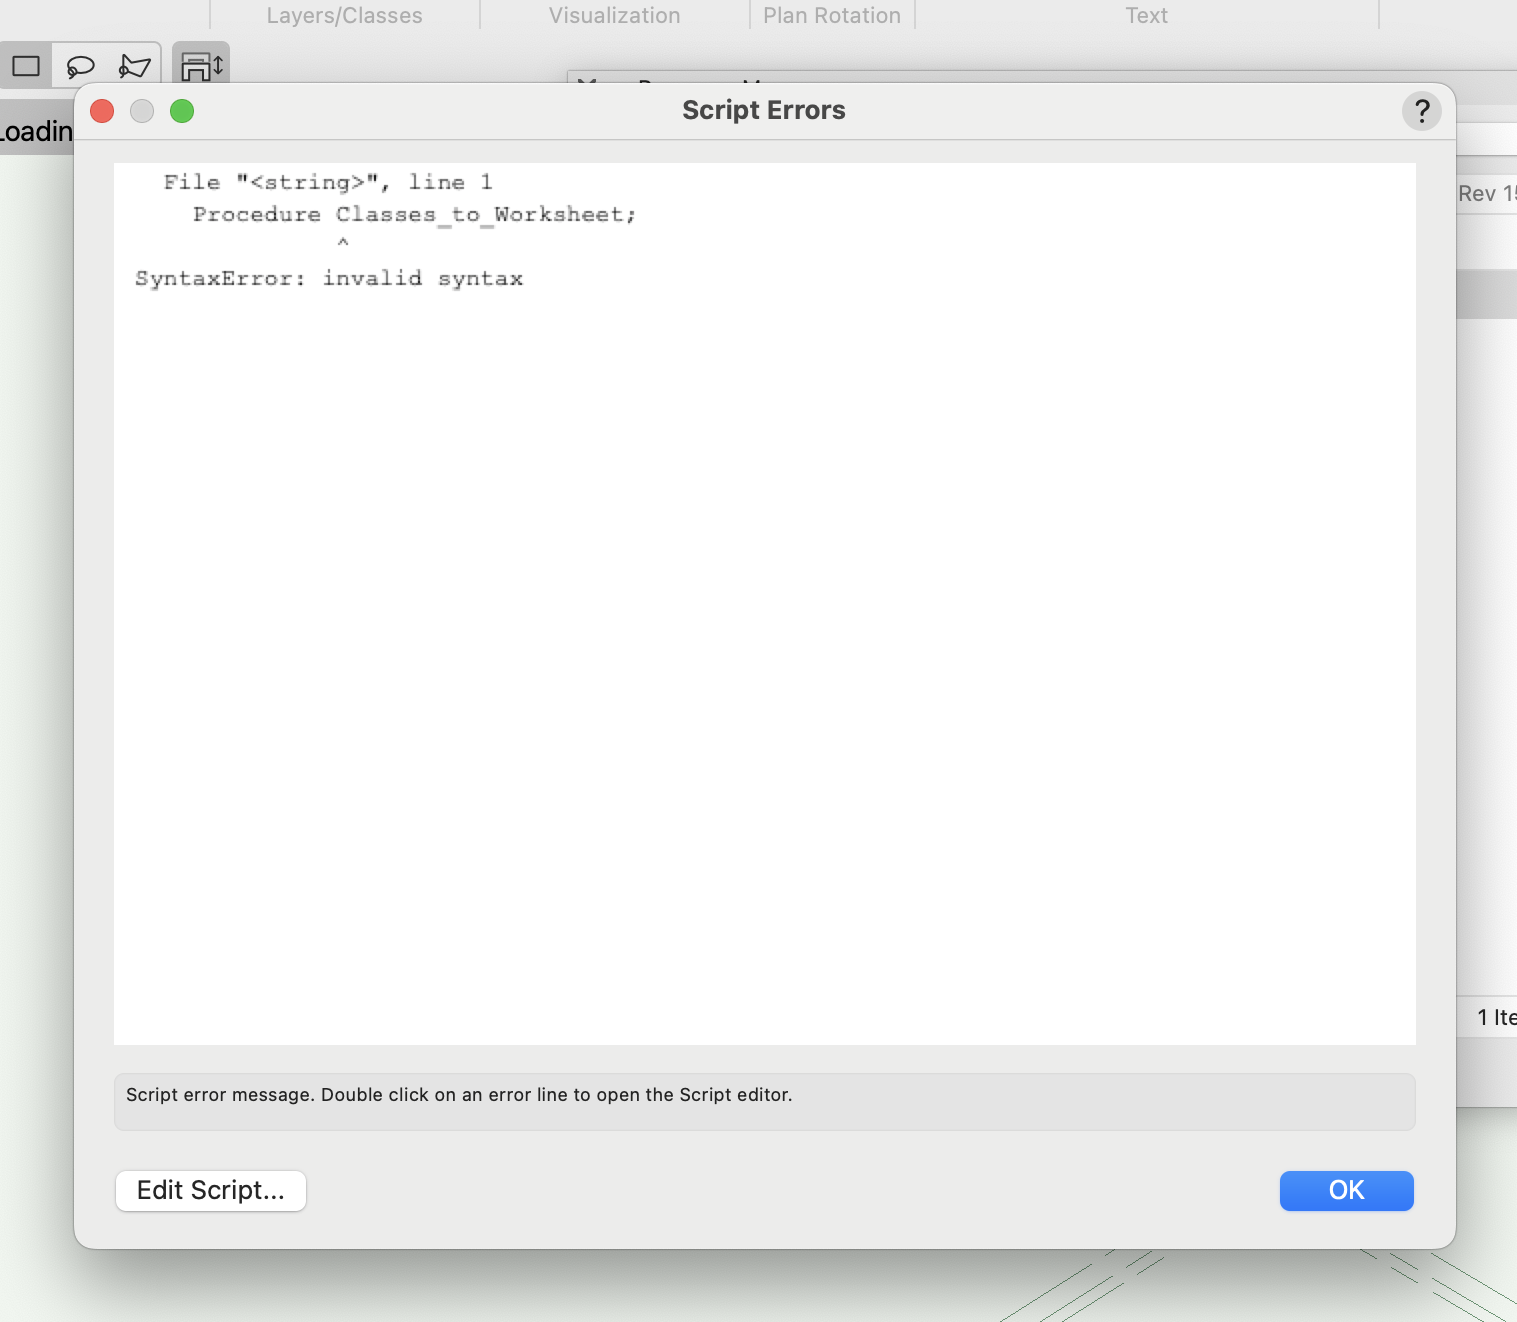Click the script error message help text area
The height and width of the screenshot is (1322, 1517).
(764, 1101)
